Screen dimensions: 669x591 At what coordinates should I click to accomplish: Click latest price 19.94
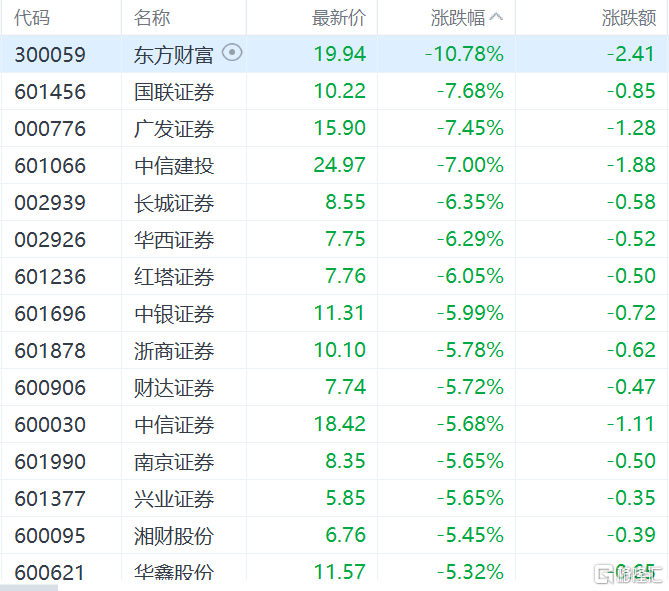pyautogui.click(x=340, y=54)
